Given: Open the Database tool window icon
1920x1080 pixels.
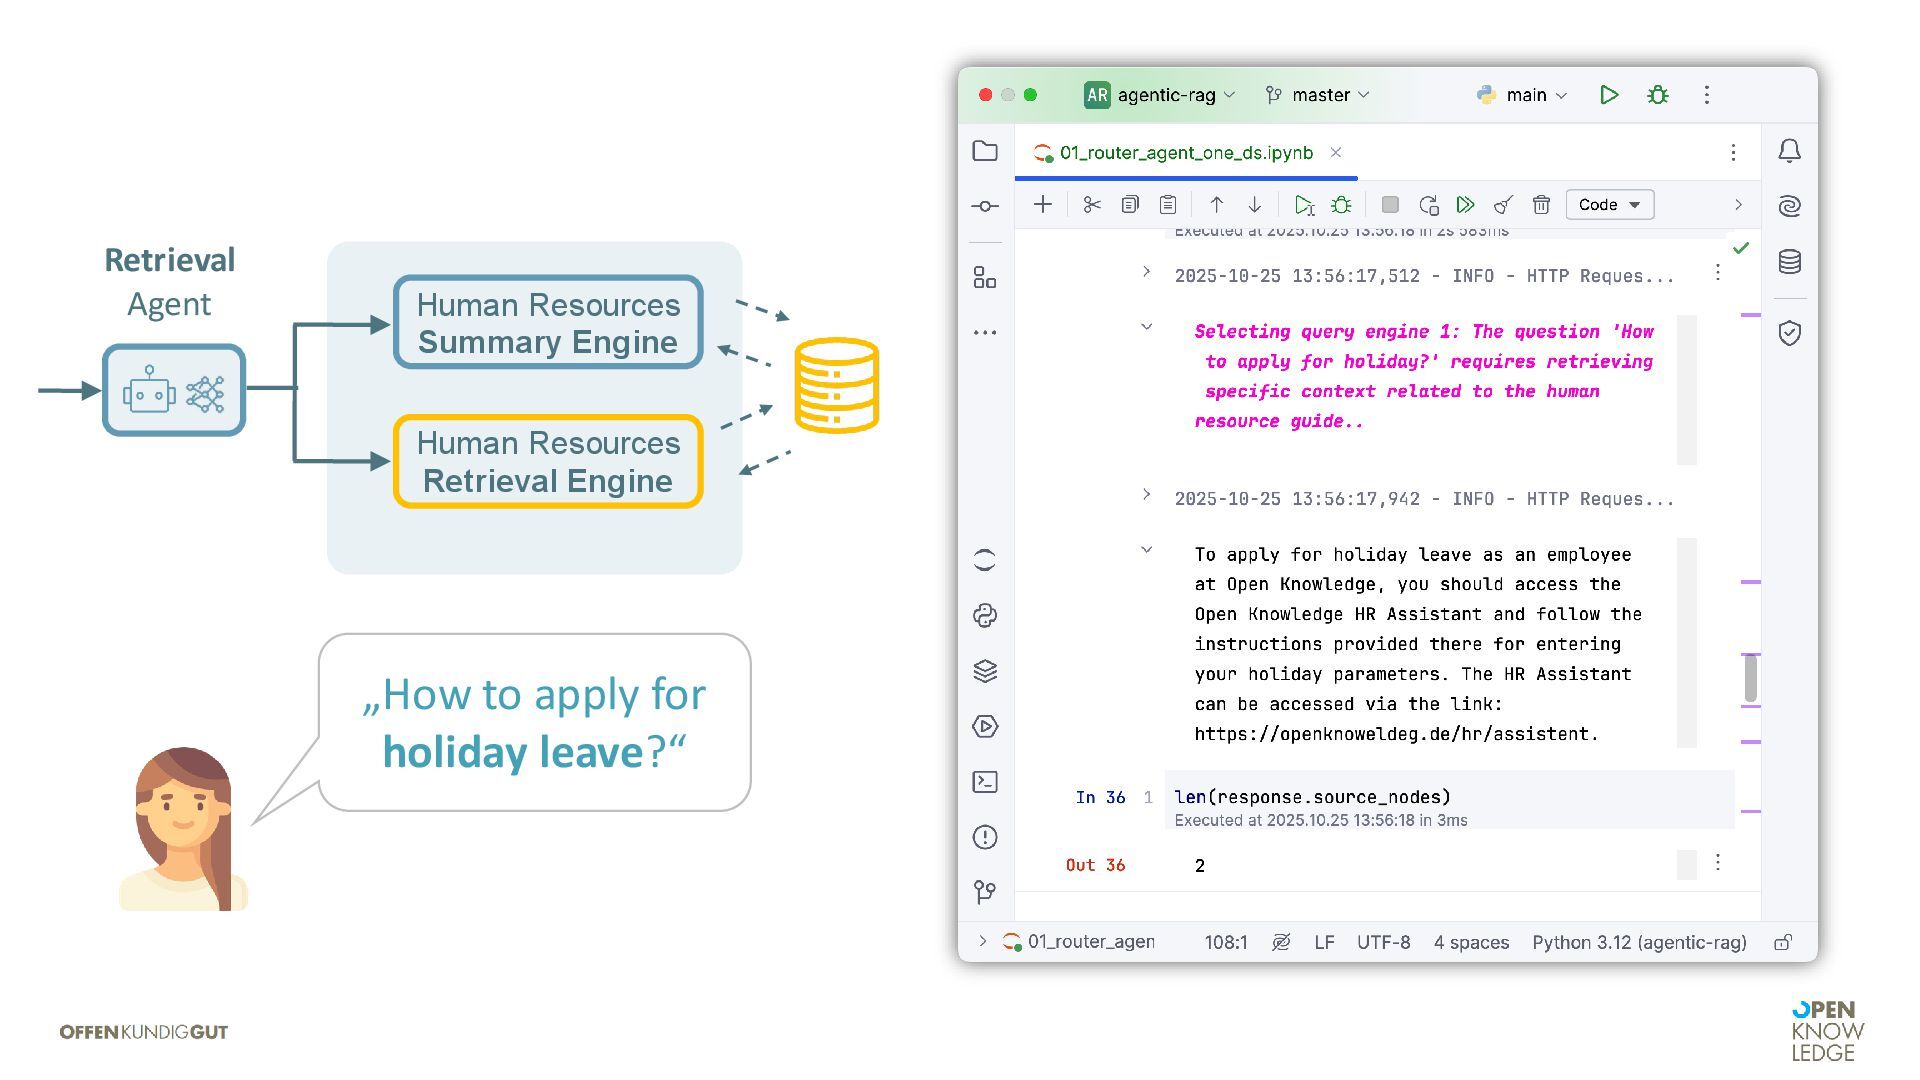Looking at the screenshot, I should 1789,262.
